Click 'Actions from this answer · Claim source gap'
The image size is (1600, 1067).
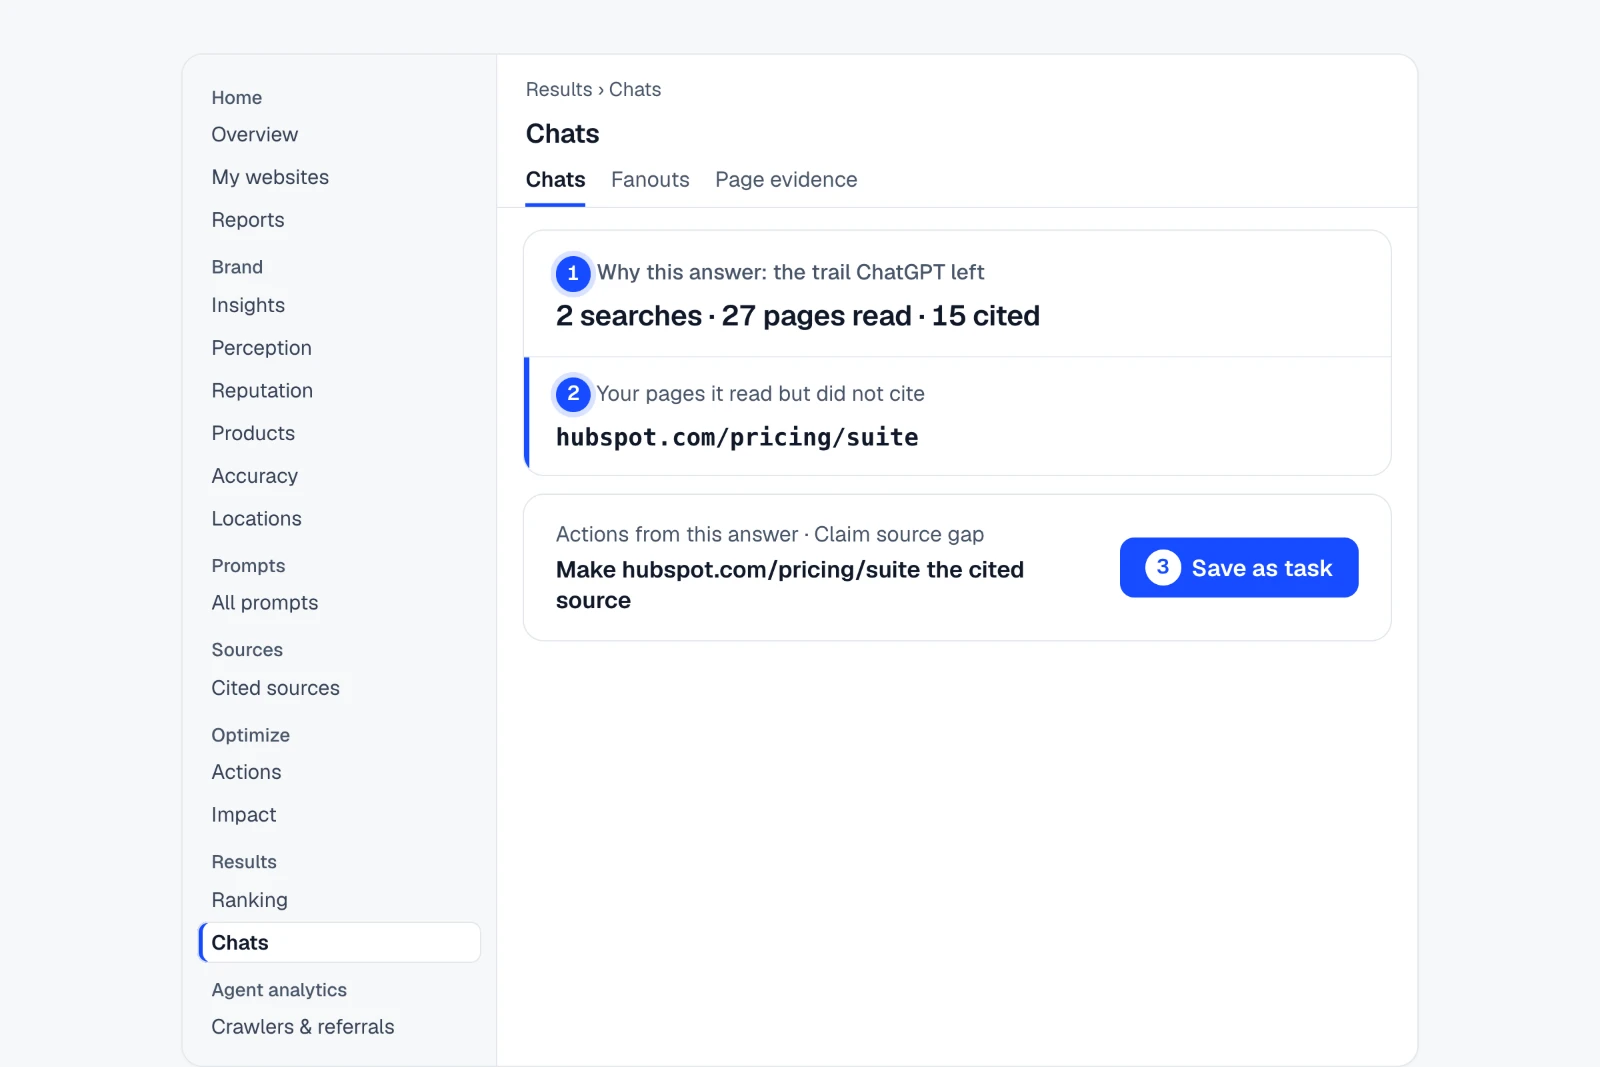[770, 534]
